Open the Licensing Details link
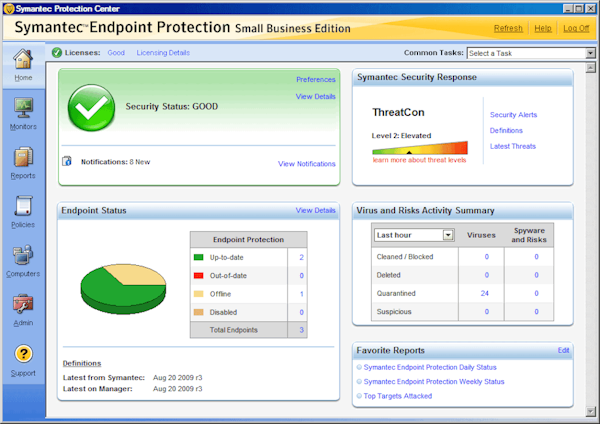Viewport: 600px width, 424px height. (162, 52)
